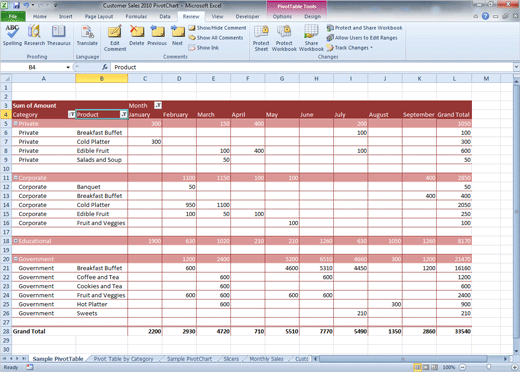Click the Undo icon
Image resolution: width=520 pixels, height=372 pixels.
[26, 5]
